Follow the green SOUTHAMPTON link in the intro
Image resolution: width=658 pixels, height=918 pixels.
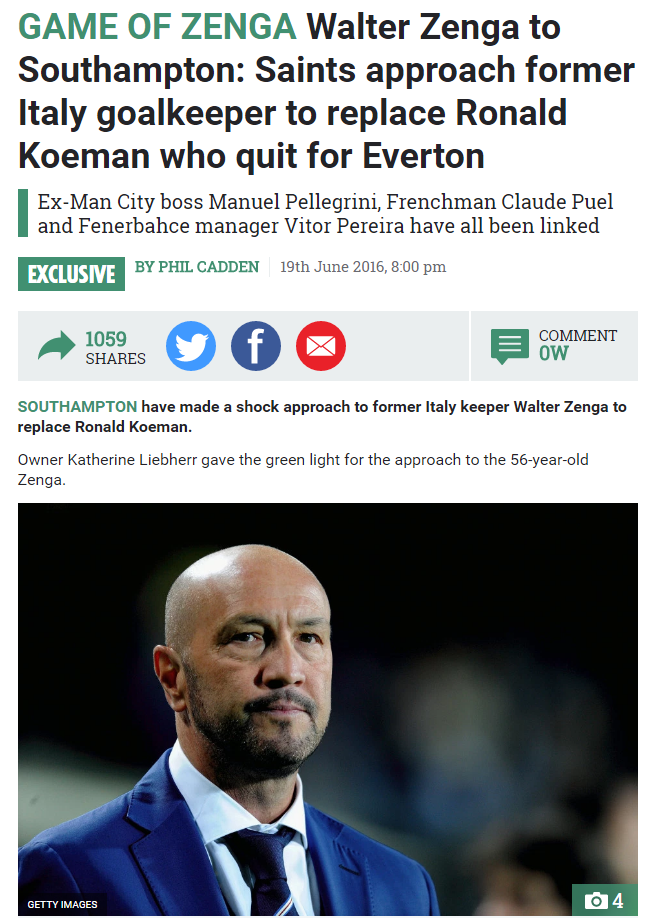click(x=78, y=407)
